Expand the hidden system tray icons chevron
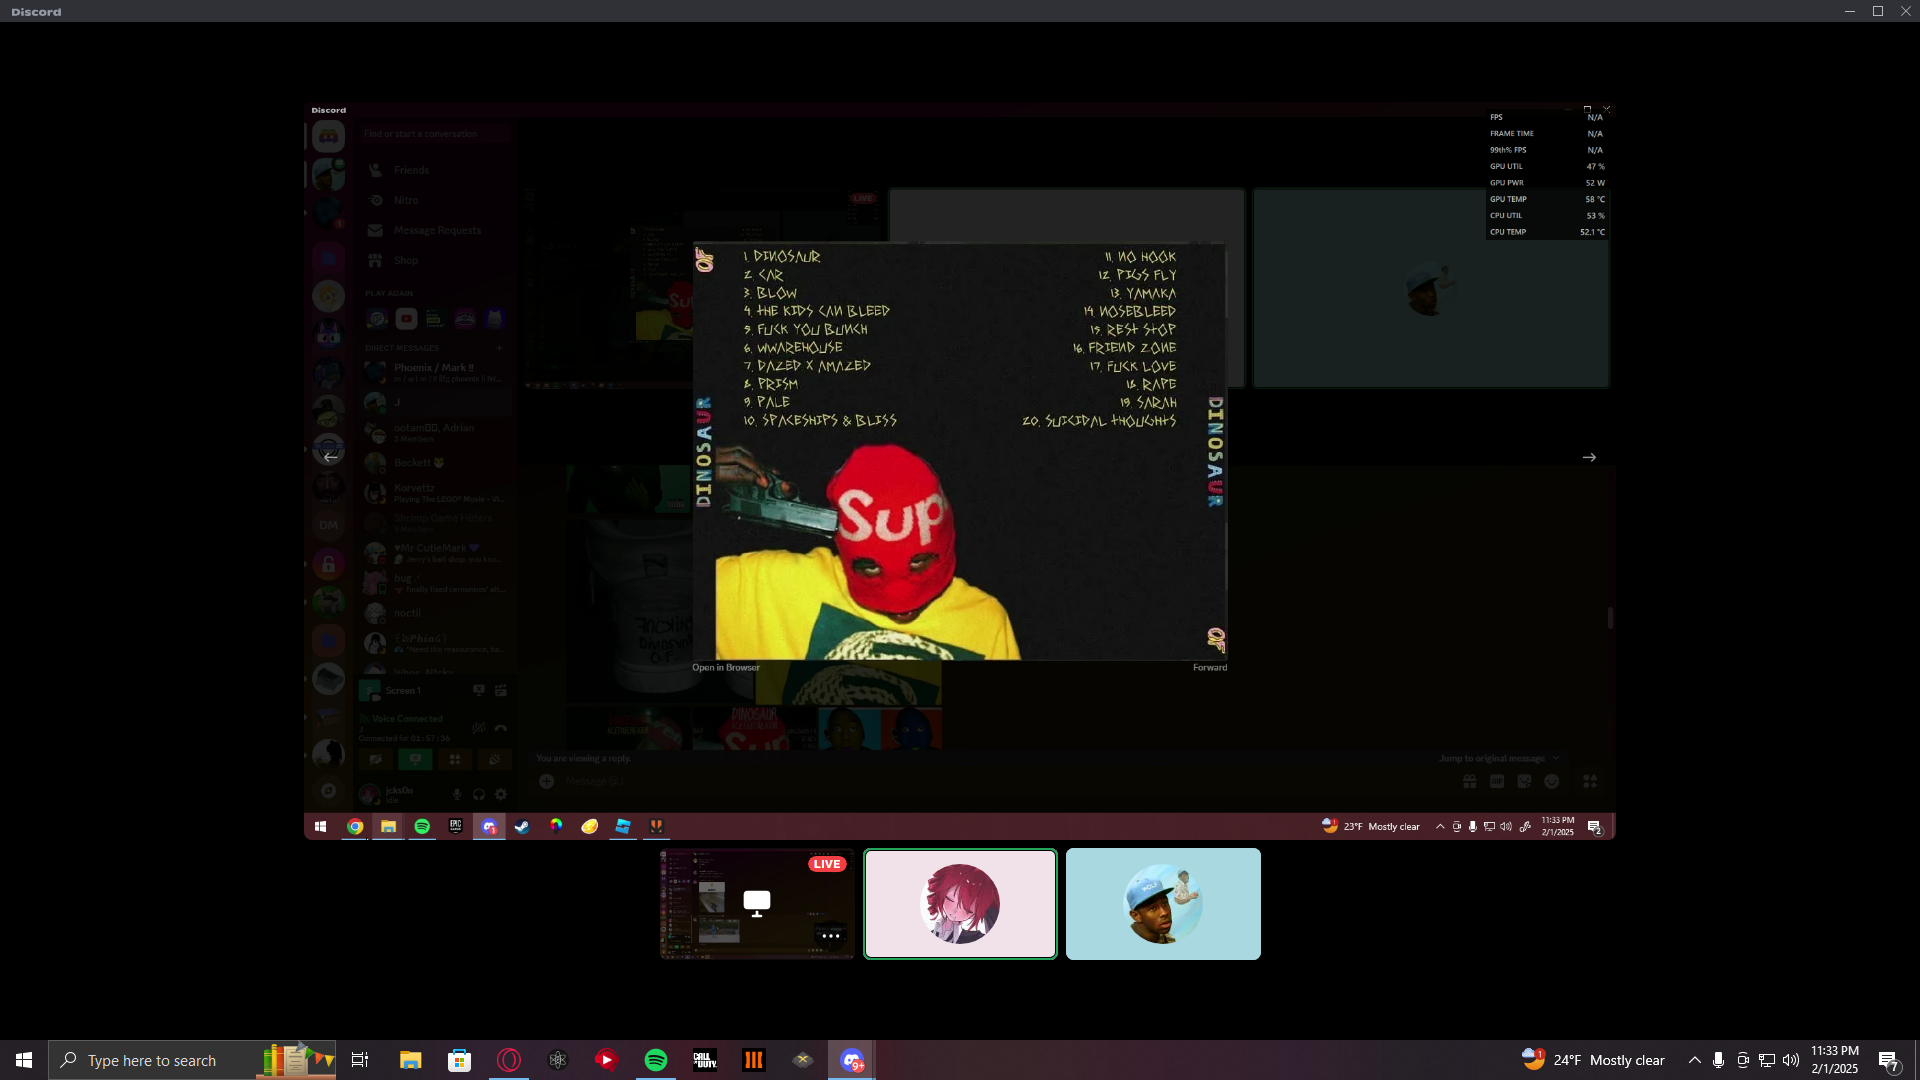This screenshot has height=1080, width=1920. click(x=1694, y=1060)
